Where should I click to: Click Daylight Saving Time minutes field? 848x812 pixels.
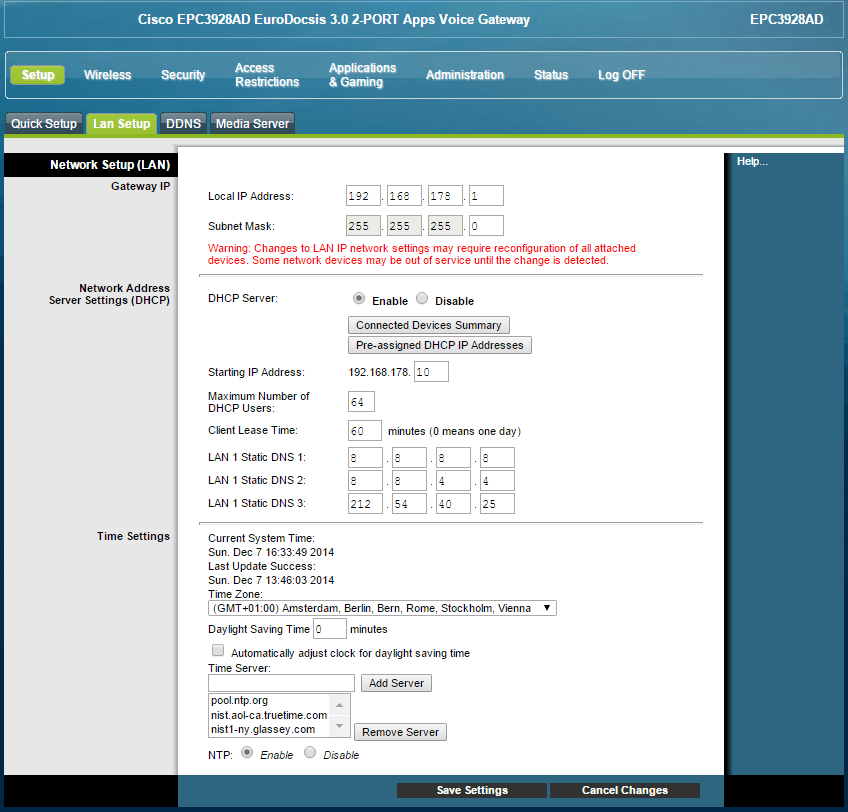point(329,629)
